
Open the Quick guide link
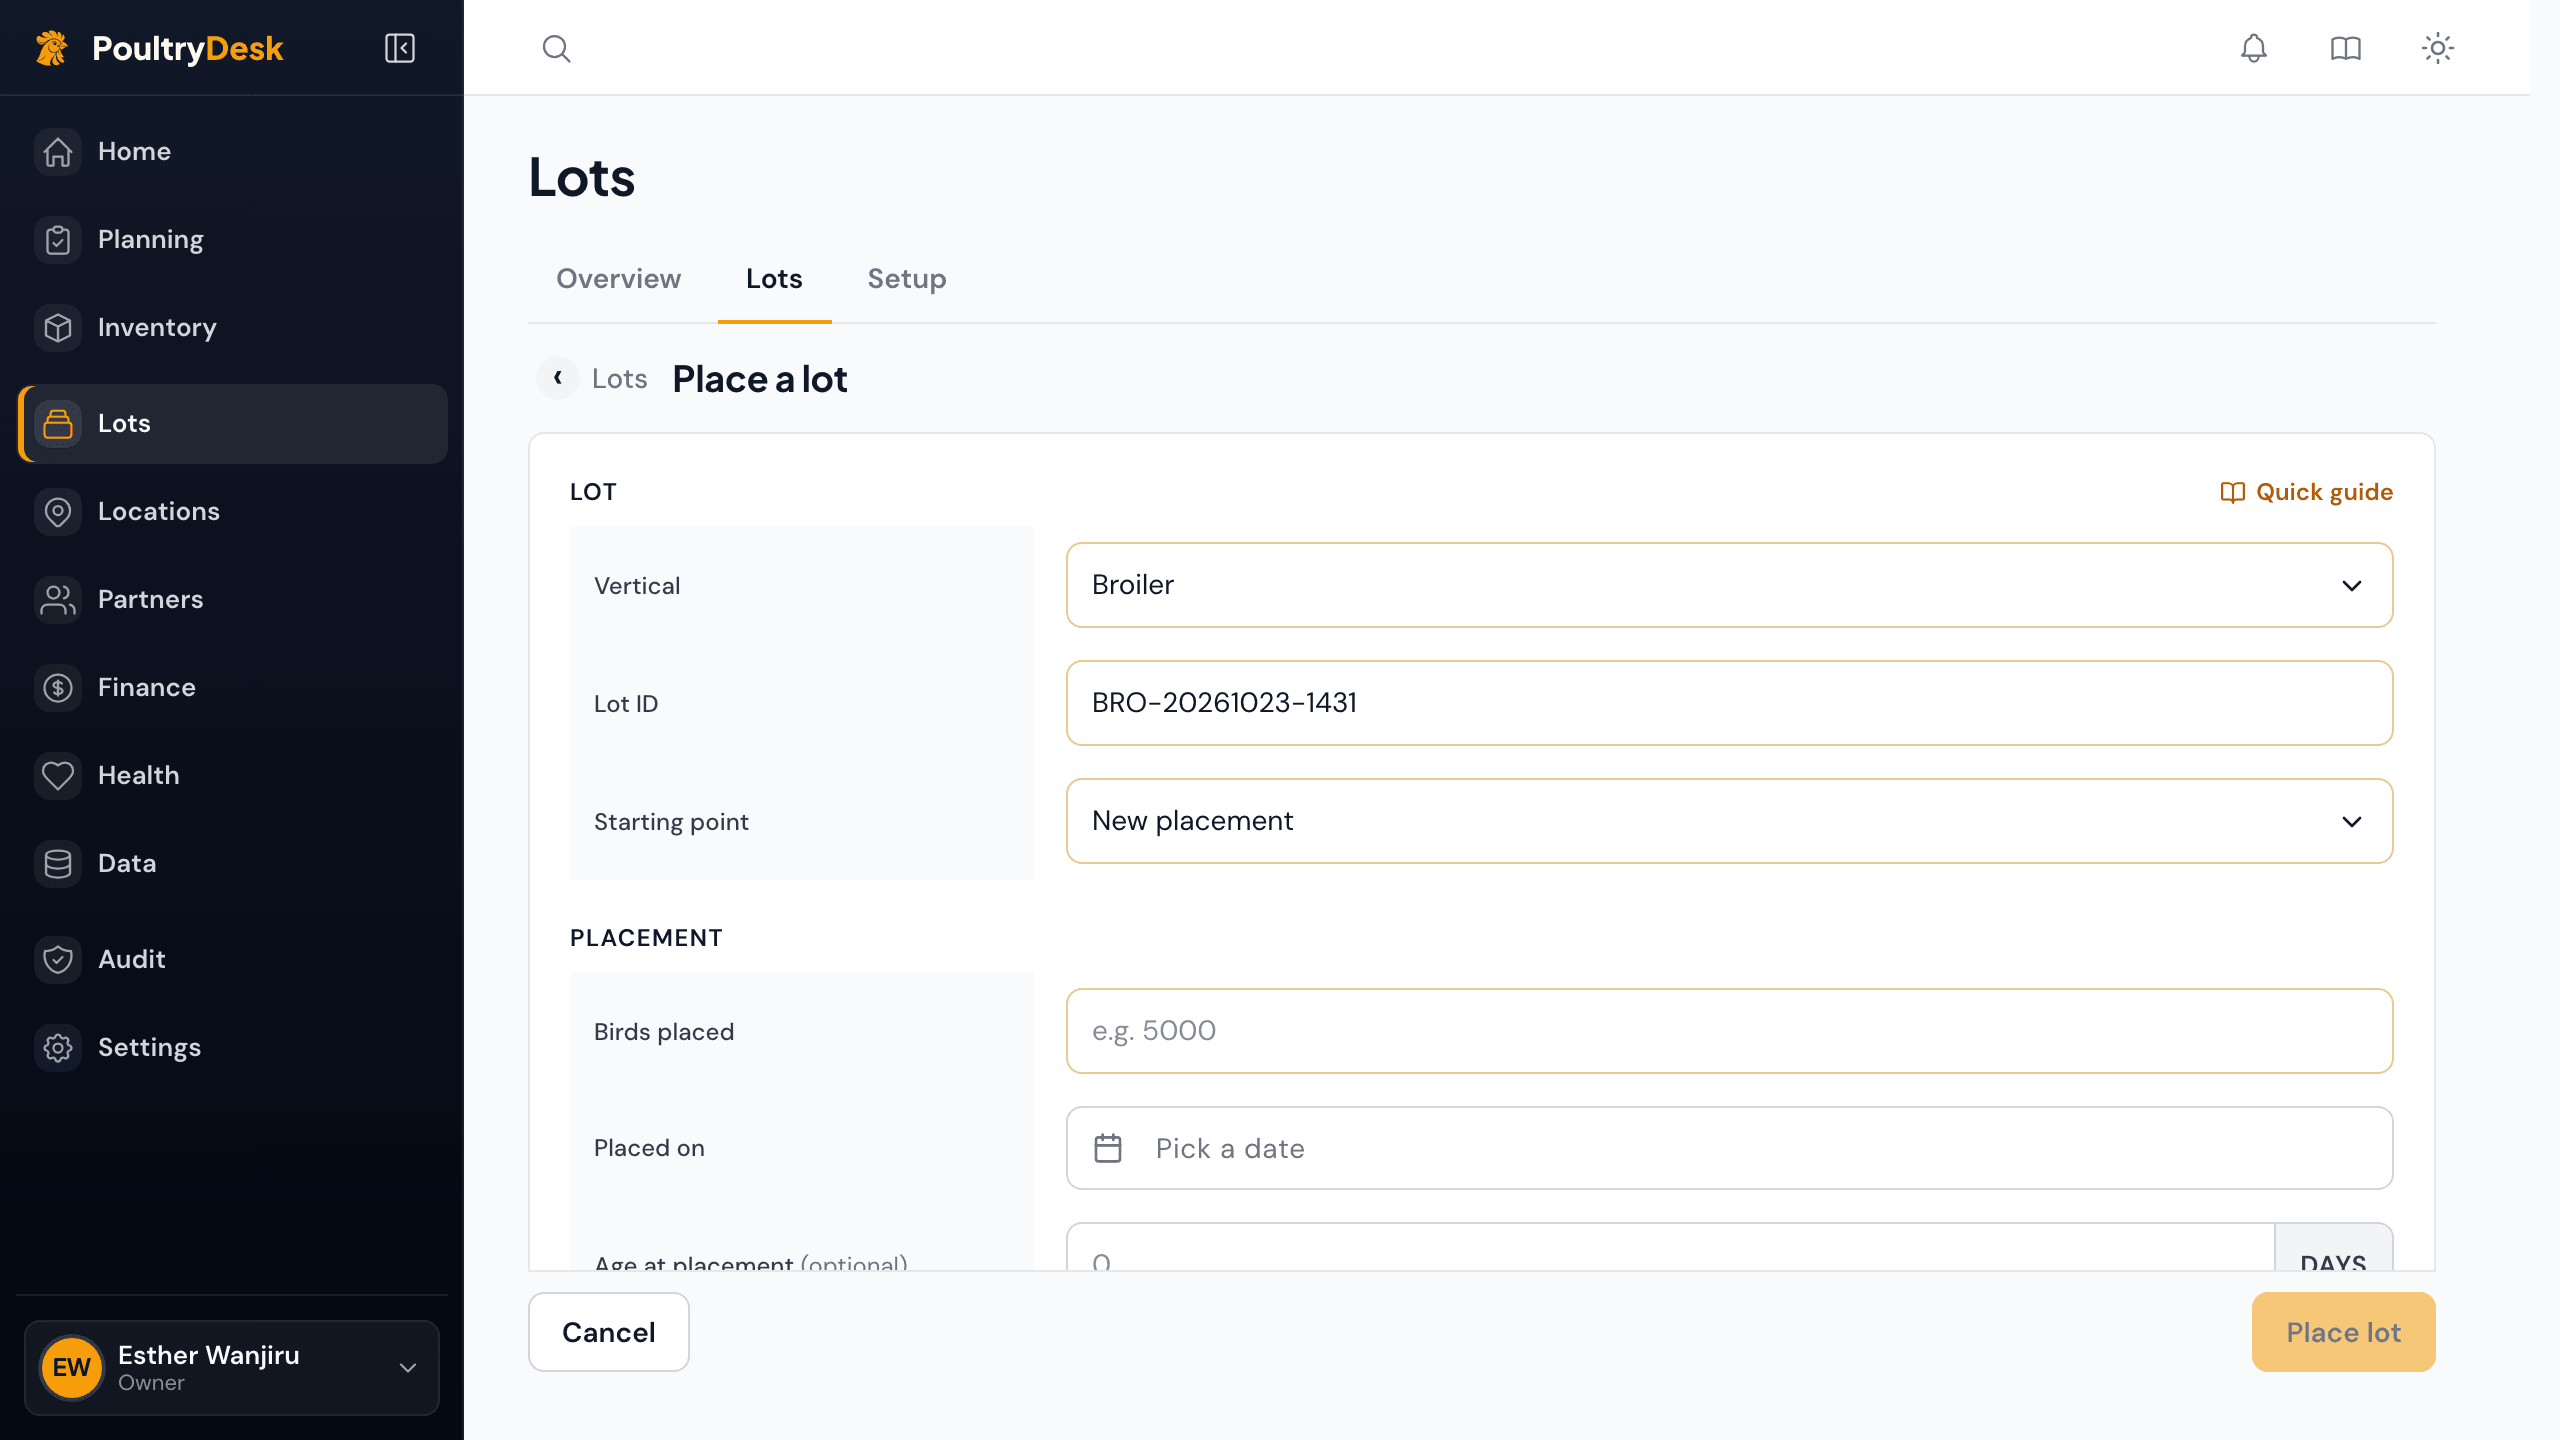2306,492
